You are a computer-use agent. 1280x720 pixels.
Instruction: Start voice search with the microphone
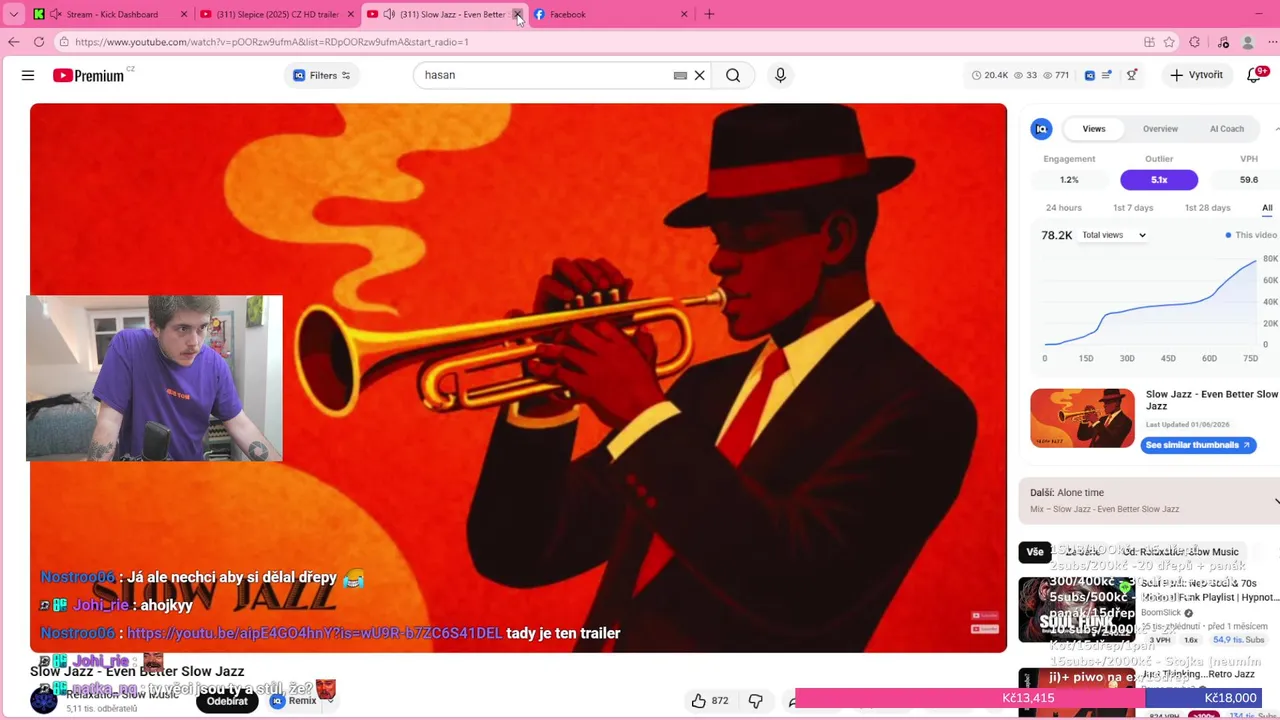coord(781,75)
